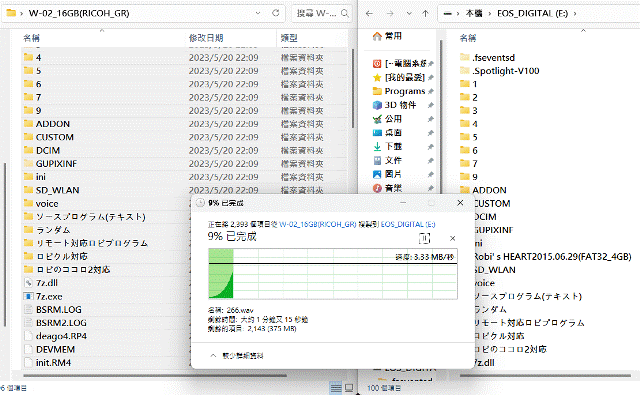Click left window vertical scrollbar

353,89
